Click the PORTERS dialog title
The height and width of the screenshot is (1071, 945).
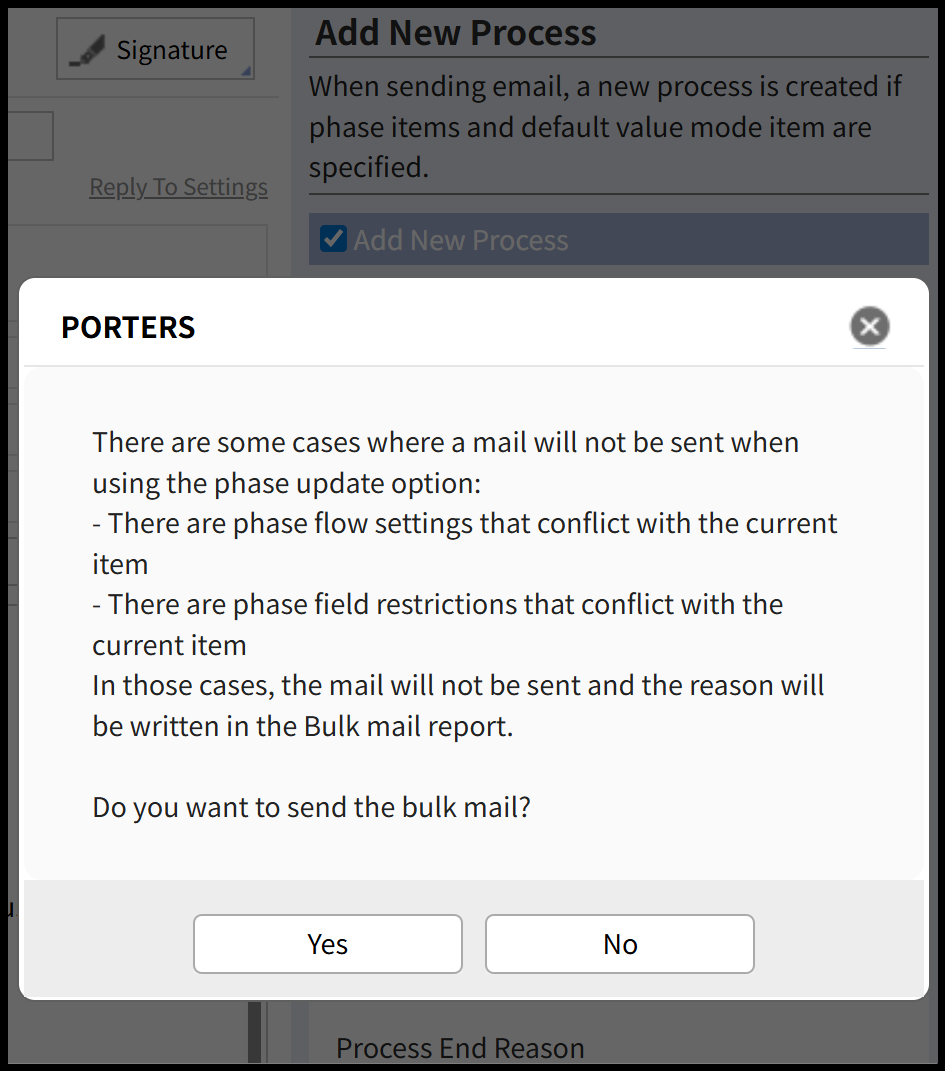point(128,327)
